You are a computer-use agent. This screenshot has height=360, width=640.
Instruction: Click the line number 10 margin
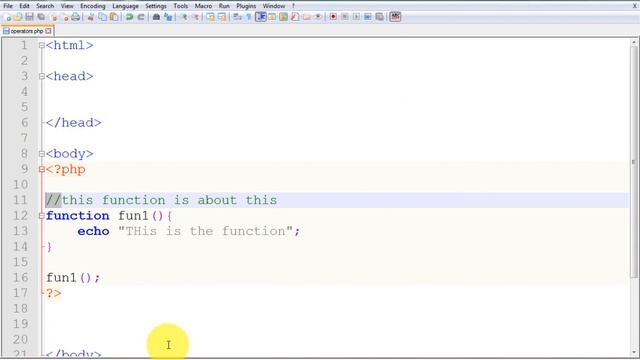pyautogui.click(x=20, y=185)
